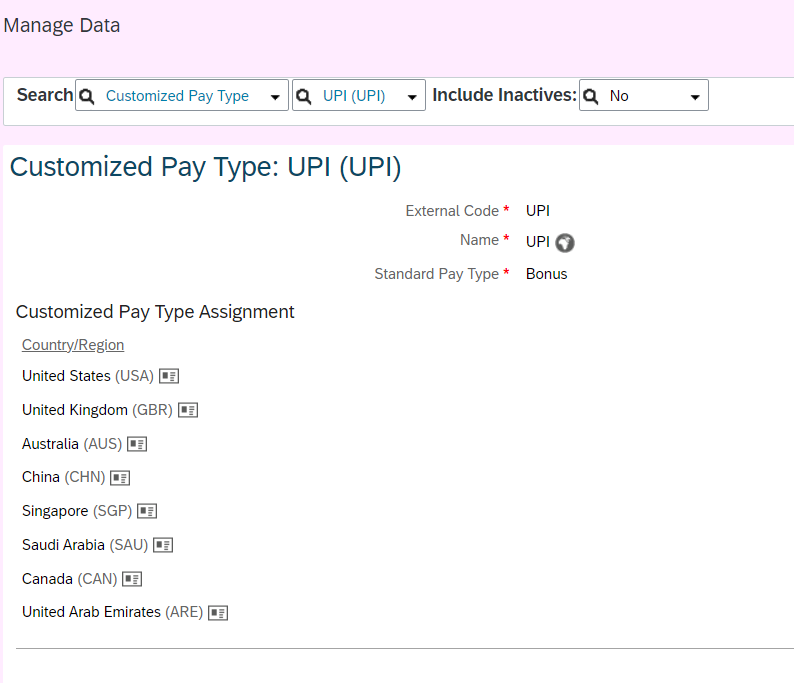This screenshot has height=683, width=794.
Task: Expand the Include Inactives dropdown arrow
Action: [695, 97]
